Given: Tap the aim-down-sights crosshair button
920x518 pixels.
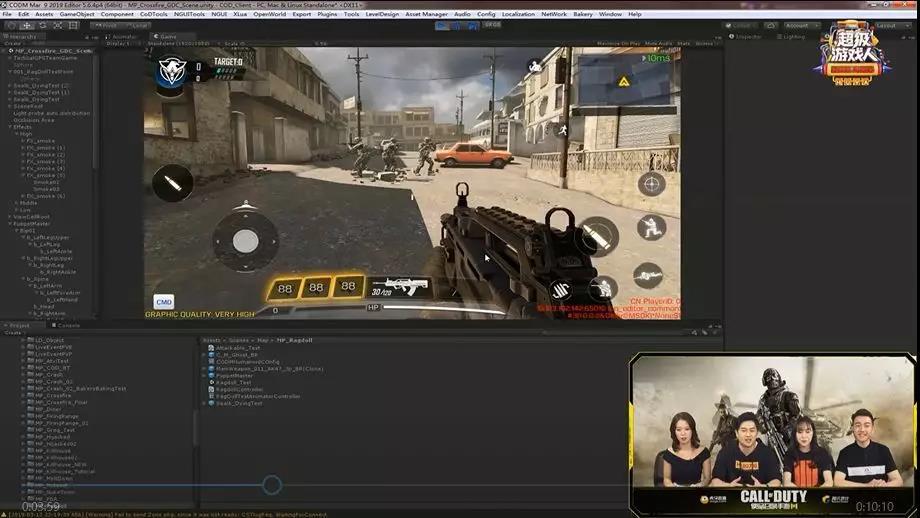Looking at the screenshot, I should tap(651, 184).
